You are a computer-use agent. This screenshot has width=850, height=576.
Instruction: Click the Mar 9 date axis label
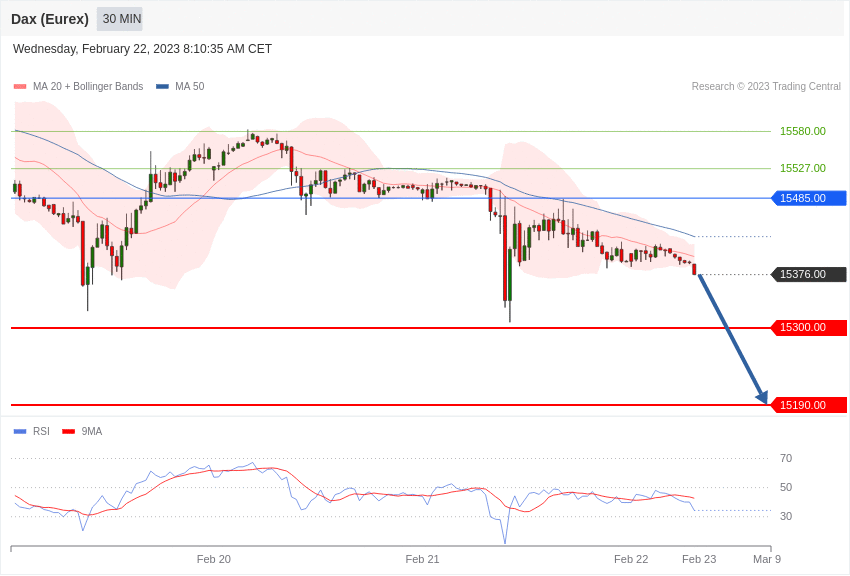[x=767, y=559]
